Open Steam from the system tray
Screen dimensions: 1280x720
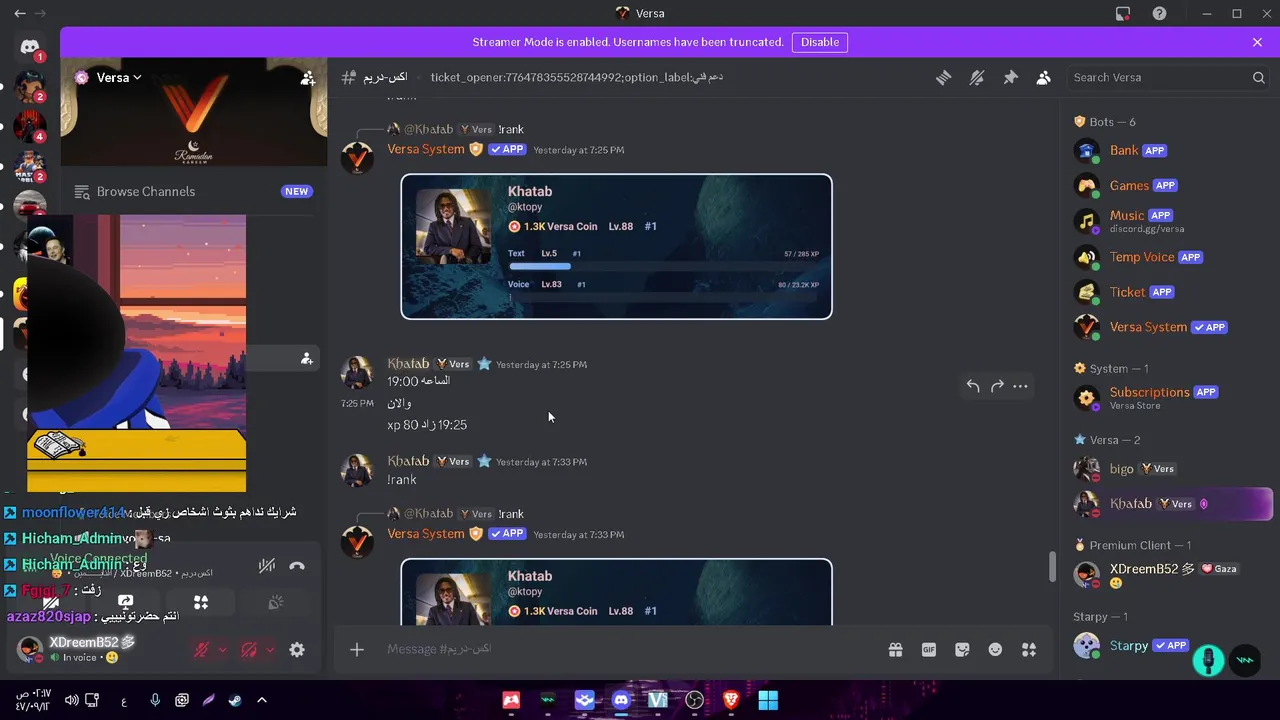pos(234,700)
